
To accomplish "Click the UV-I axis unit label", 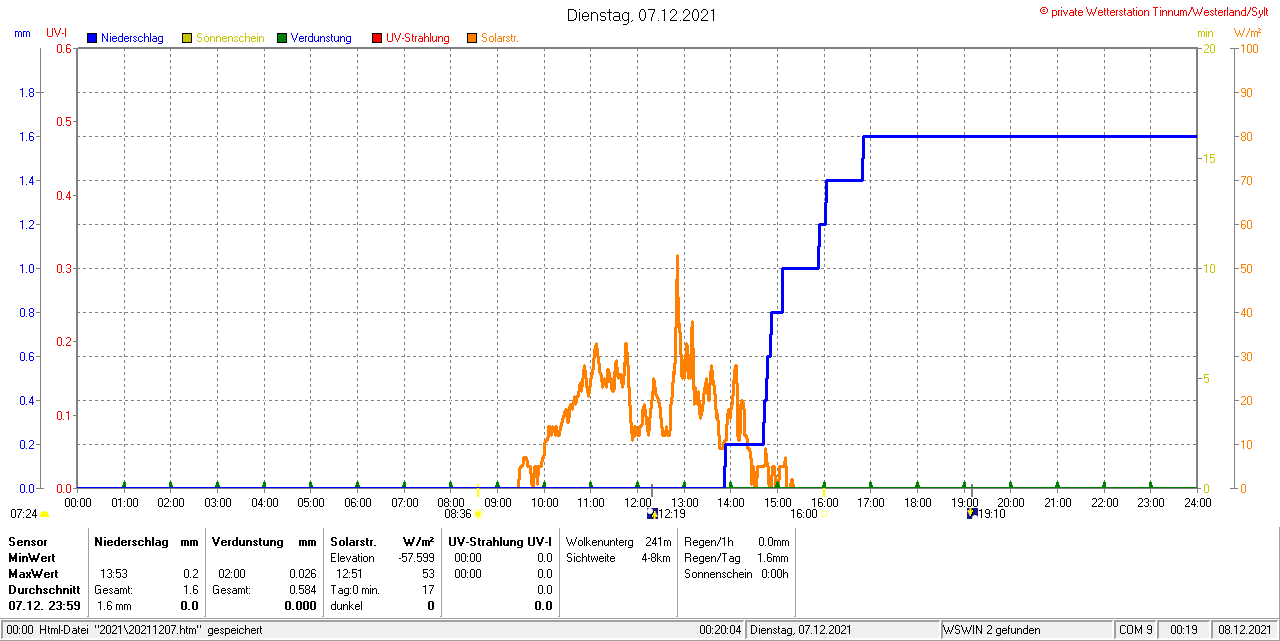I will coord(57,33).
